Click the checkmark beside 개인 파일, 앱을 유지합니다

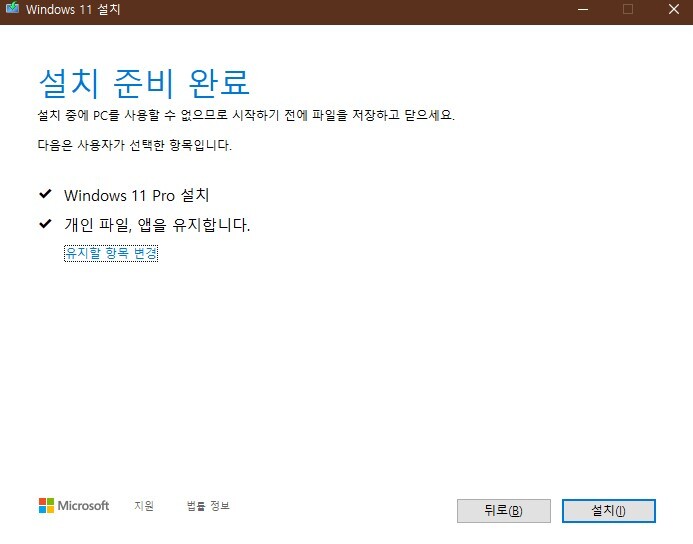(x=45, y=224)
